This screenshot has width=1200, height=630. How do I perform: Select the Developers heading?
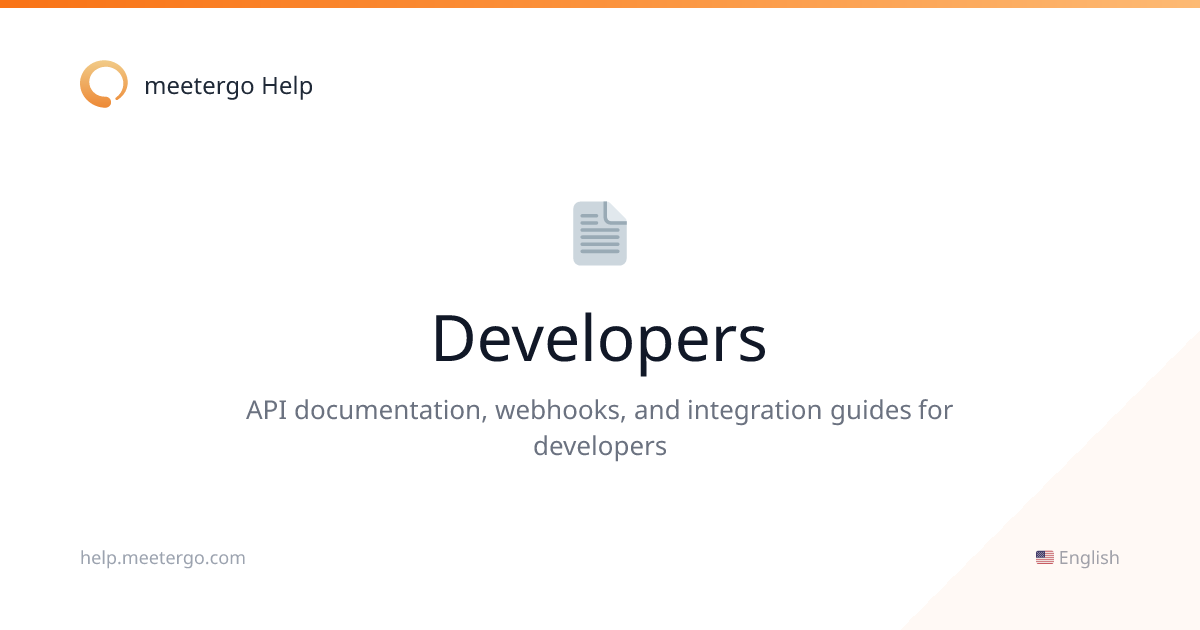600,338
